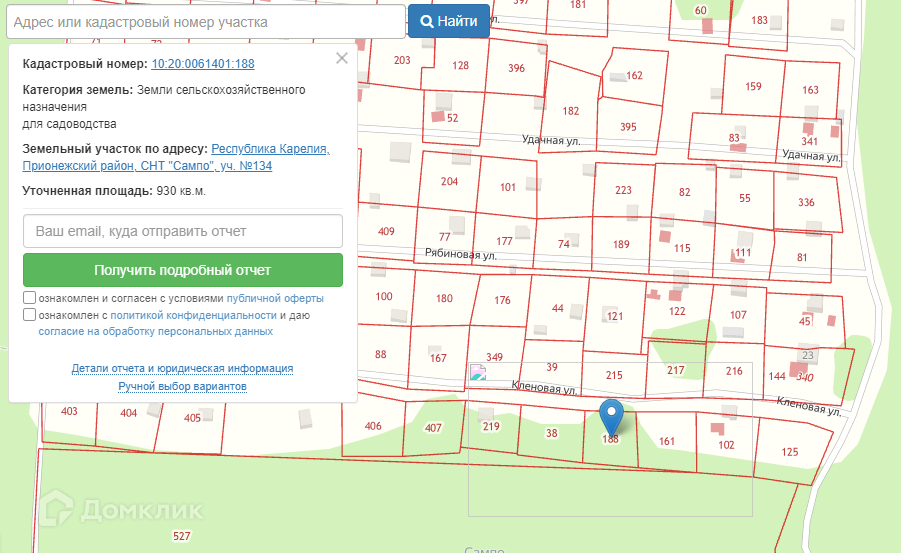
Task: Select parcel 395 on the map
Action: pos(628,127)
